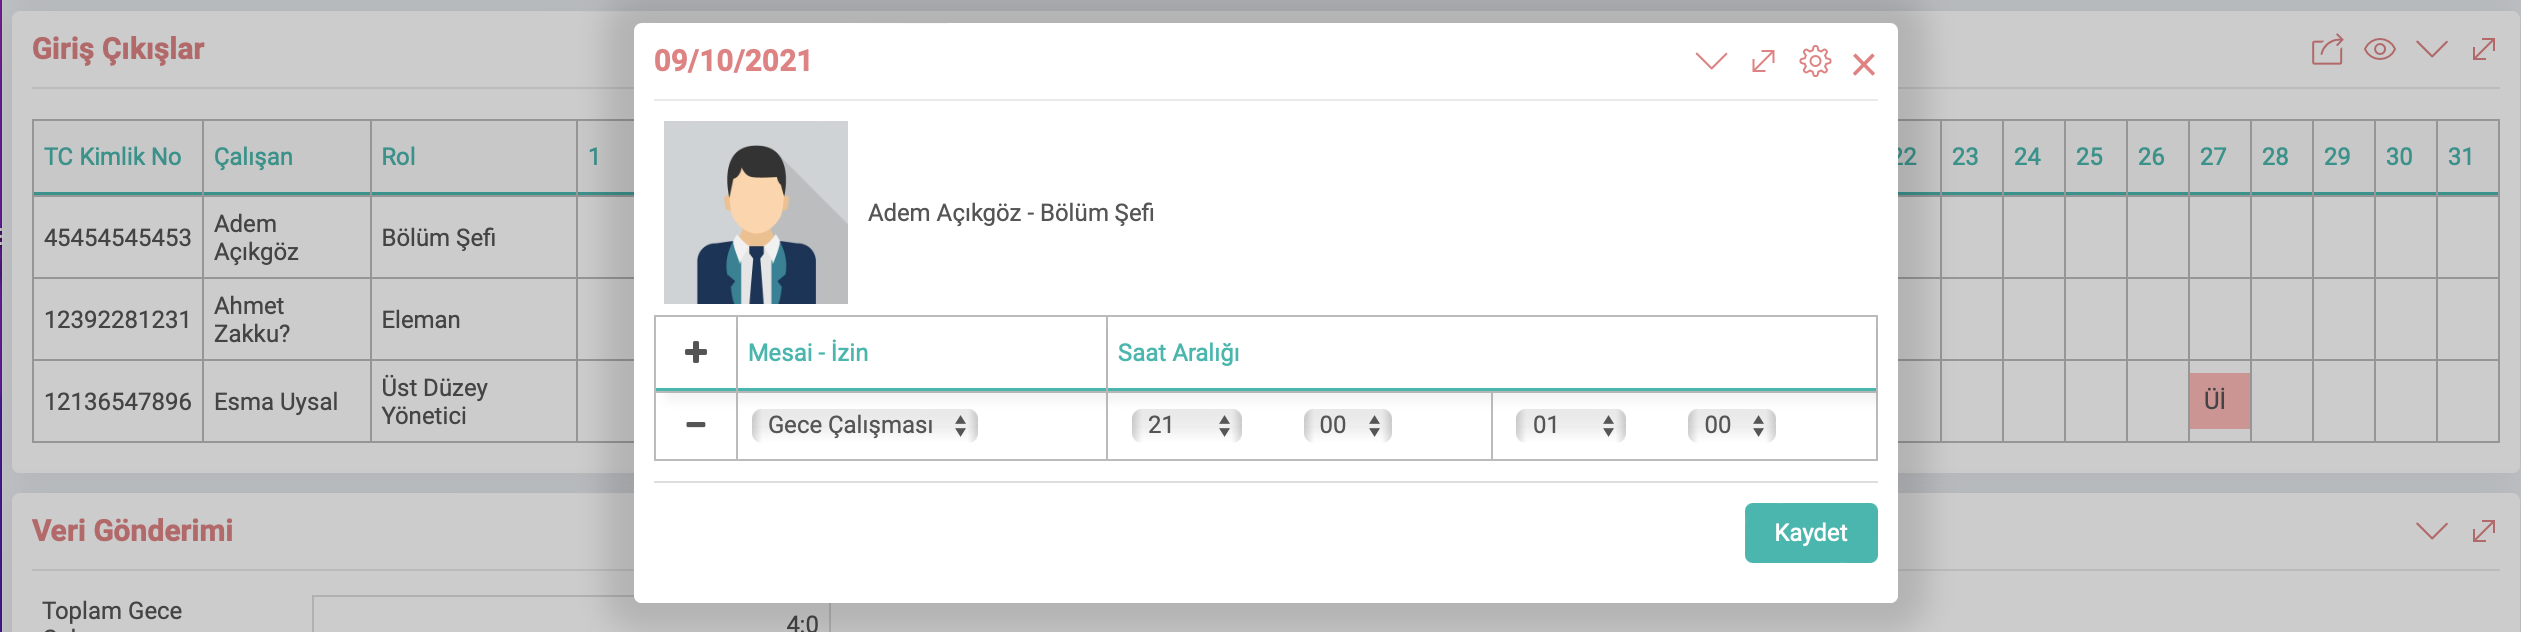This screenshot has width=2521, height=632.
Task: Open the Gece Çalışması dropdown
Action: [865, 425]
